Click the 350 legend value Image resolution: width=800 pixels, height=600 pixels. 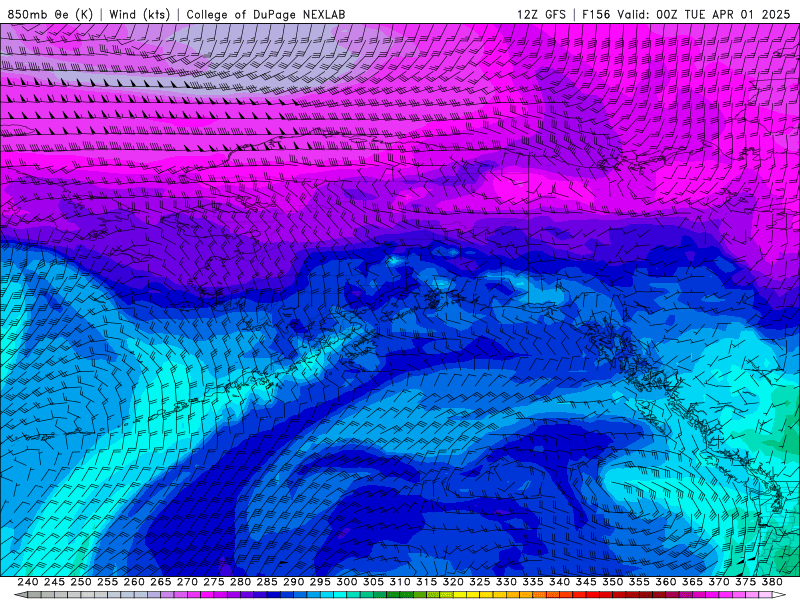point(613,582)
